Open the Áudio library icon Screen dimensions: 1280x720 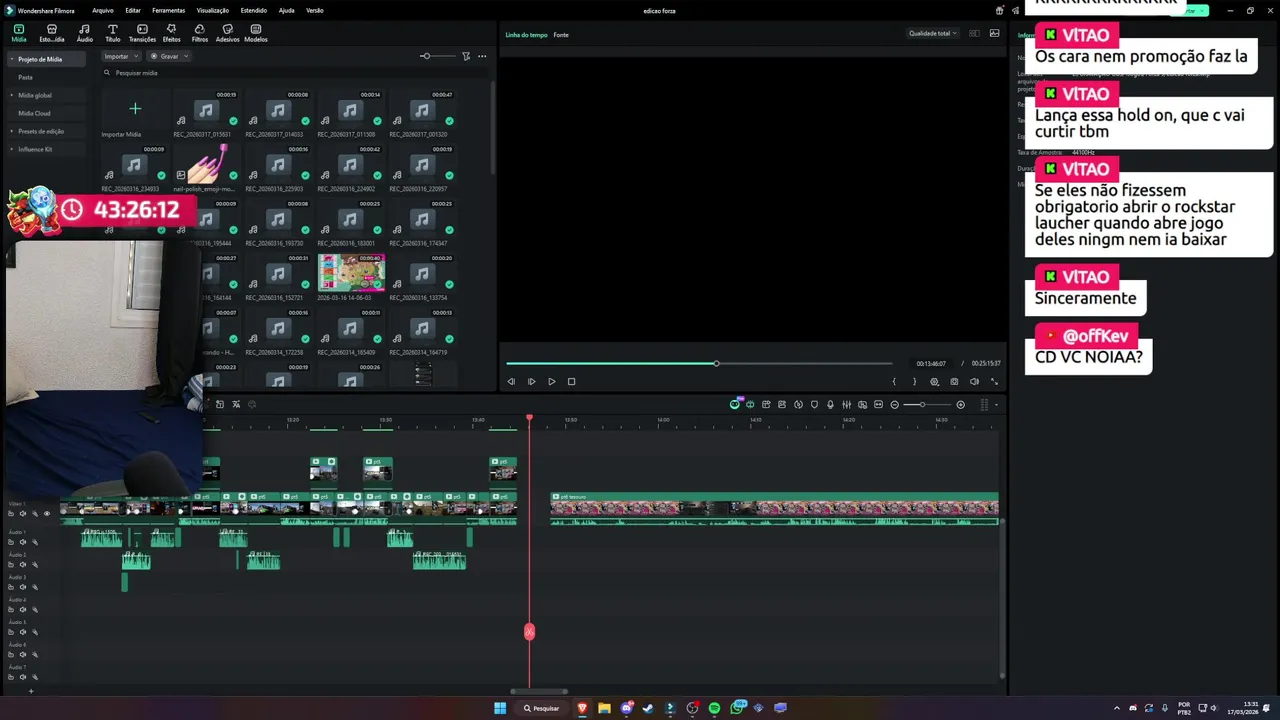pyautogui.click(x=84, y=33)
